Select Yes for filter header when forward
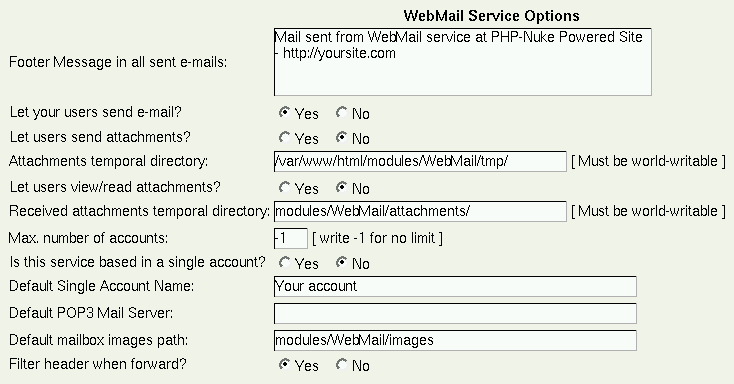 (284, 364)
